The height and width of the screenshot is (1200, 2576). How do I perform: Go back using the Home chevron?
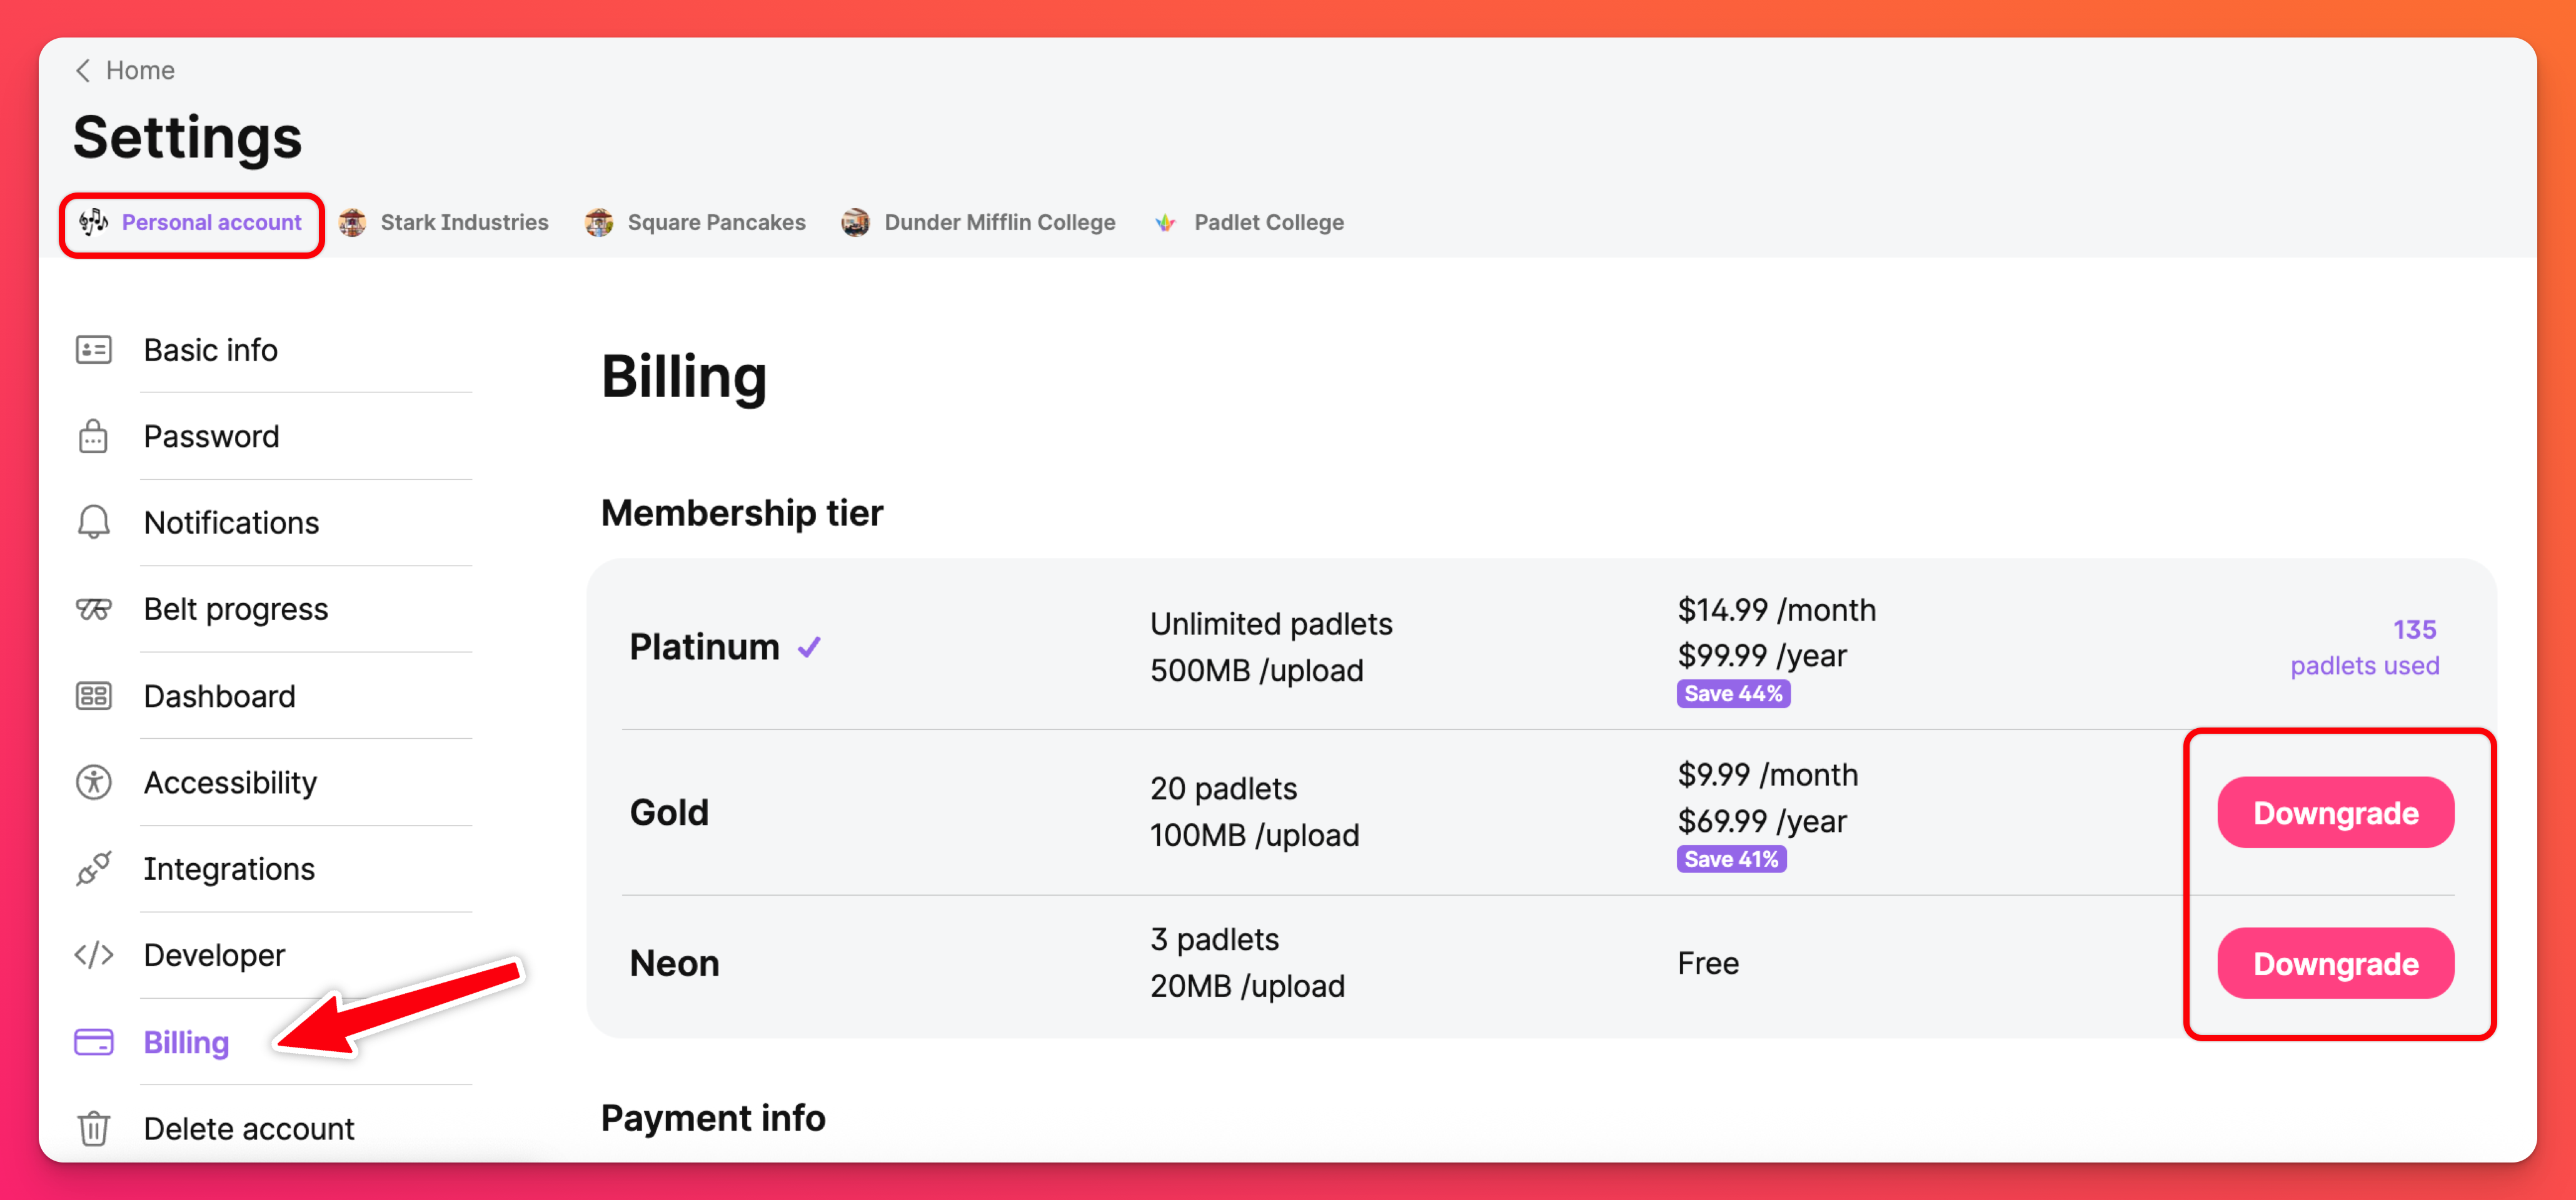[84, 70]
